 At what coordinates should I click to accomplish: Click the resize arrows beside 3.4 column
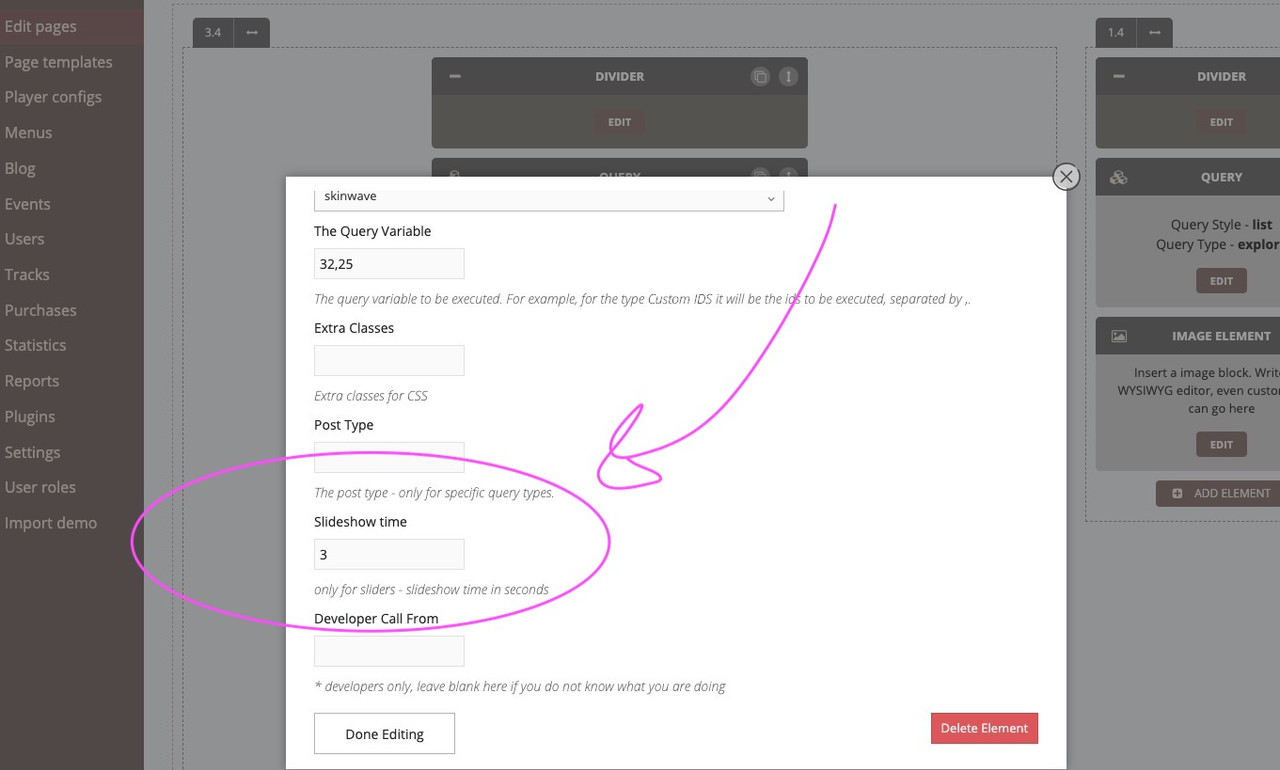tap(252, 33)
